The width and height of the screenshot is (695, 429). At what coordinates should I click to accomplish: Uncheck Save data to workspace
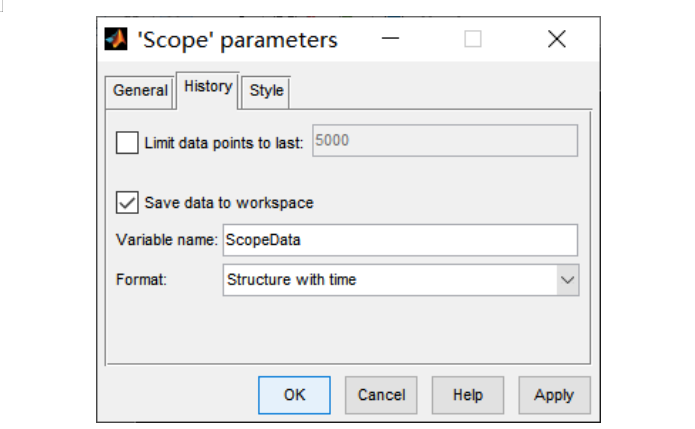pos(128,202)
